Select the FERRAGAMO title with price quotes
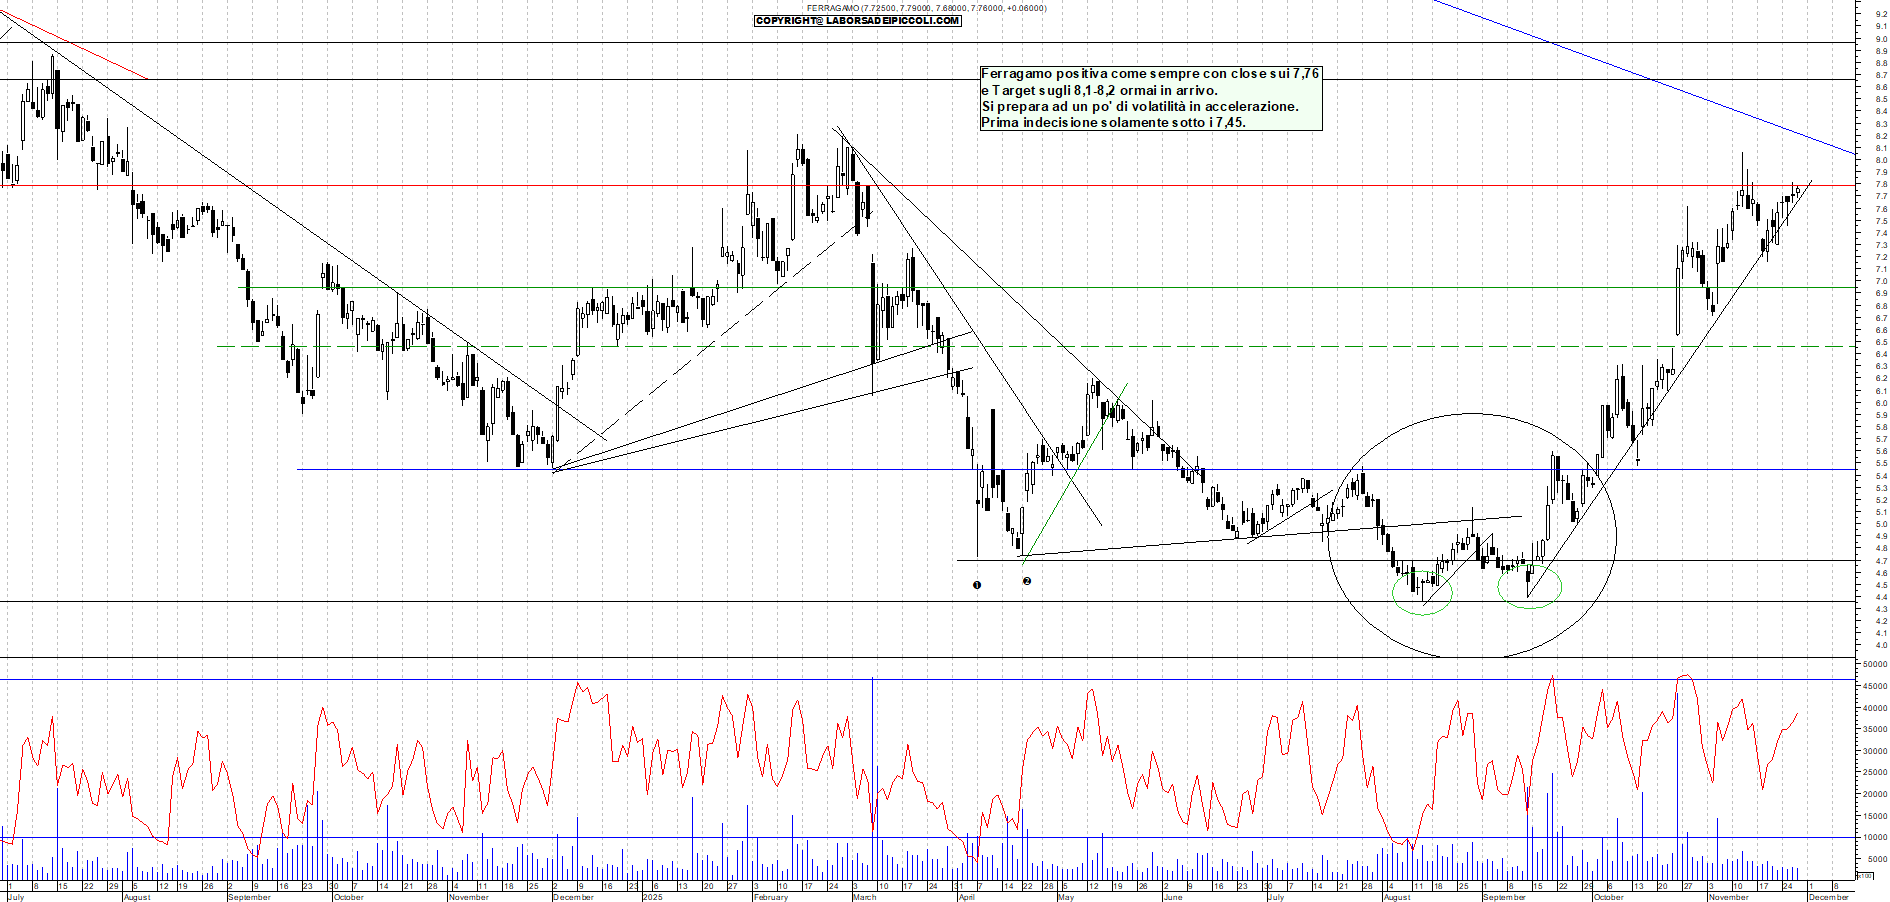 (x=925, y=7)
